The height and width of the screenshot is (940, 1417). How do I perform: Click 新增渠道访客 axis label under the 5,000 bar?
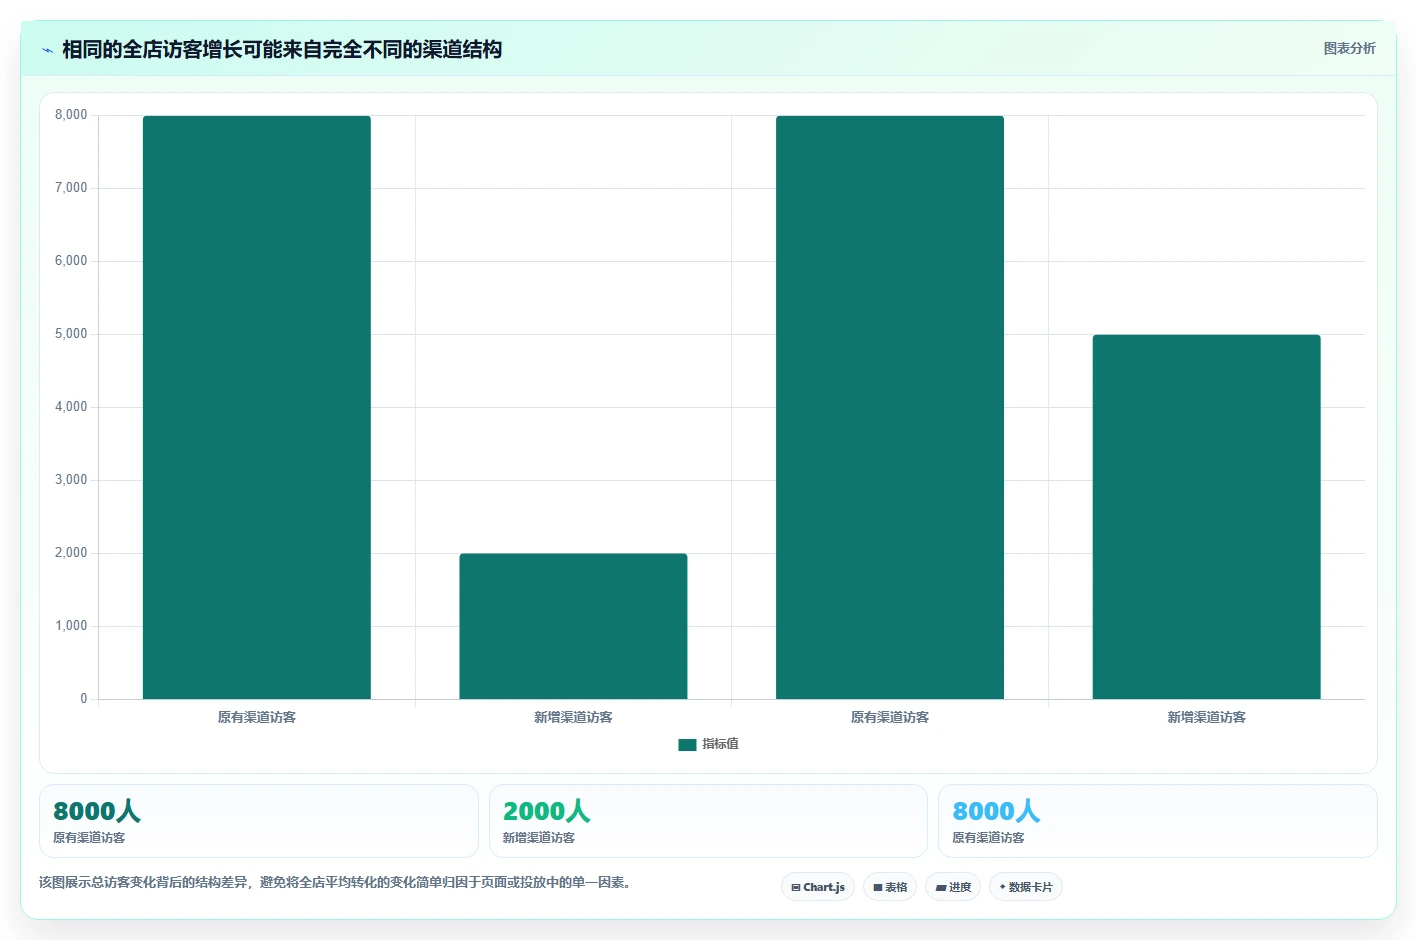1206,717
